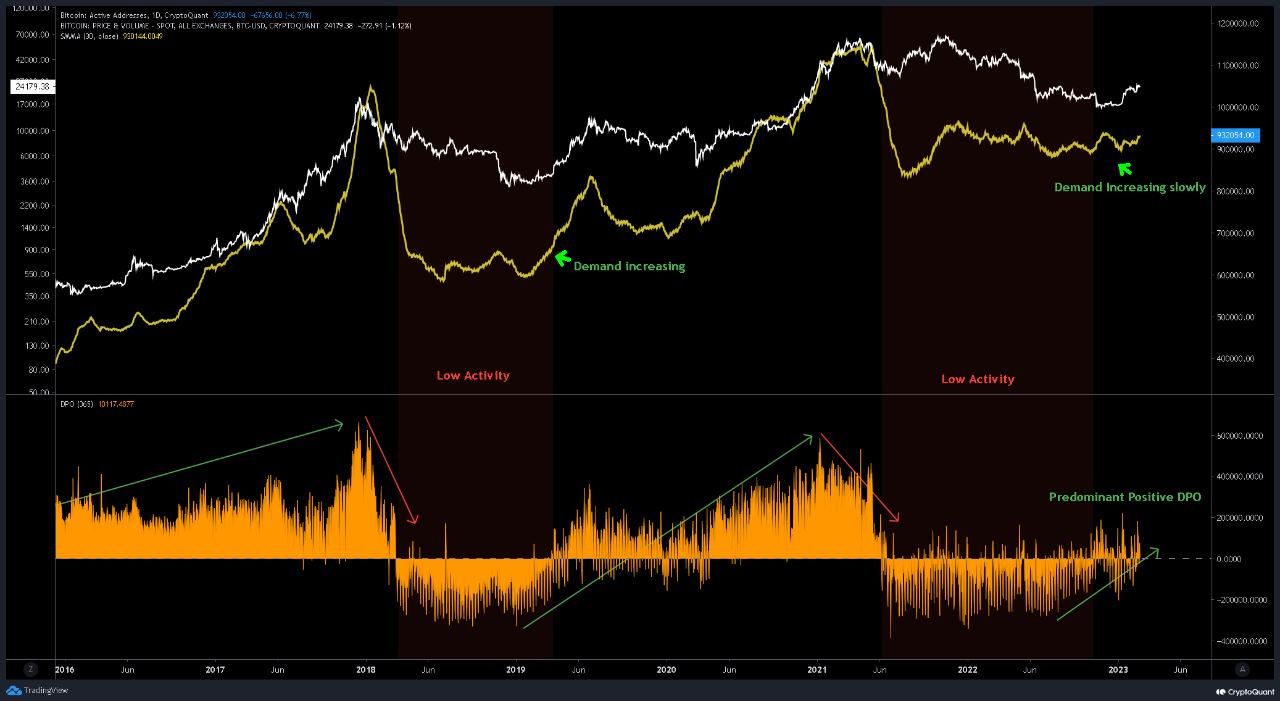Click the 2021 marker on time axis
Image resolution: width=1280 pixels, height=701 pixels.
(816, 669)
